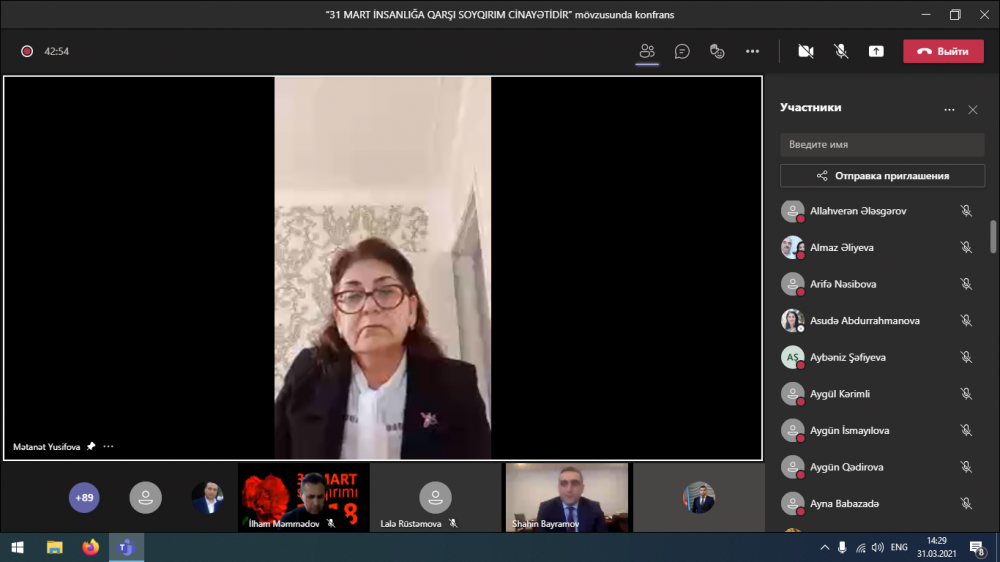Click the participants list scrollbar
The image size is (1000, 562).
tap(993, 237)
